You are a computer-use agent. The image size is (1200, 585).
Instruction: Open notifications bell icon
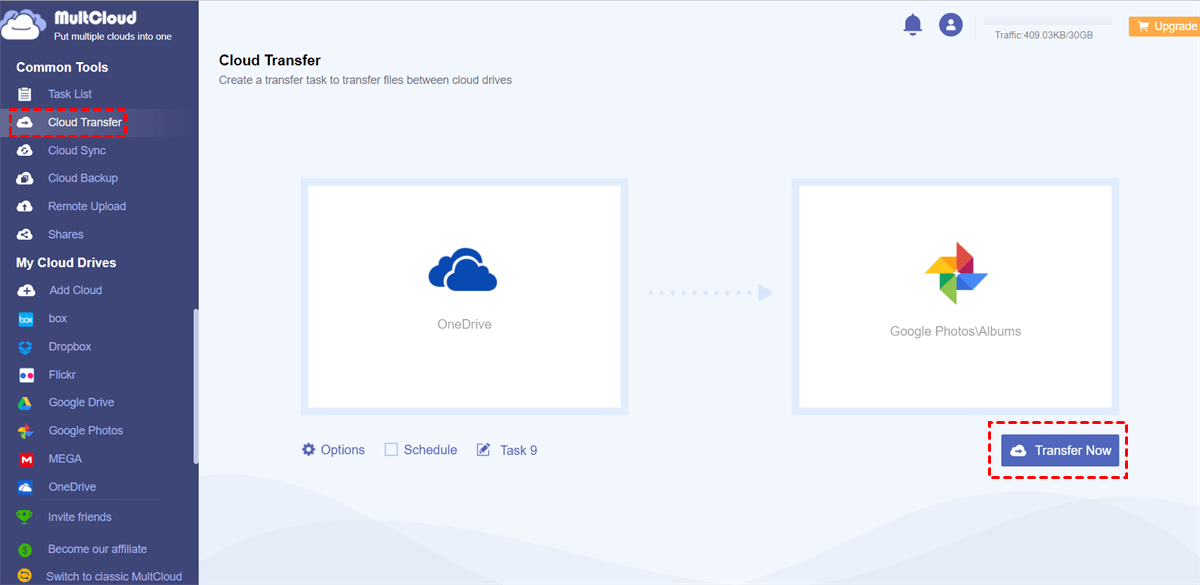(x=912, y=25)
